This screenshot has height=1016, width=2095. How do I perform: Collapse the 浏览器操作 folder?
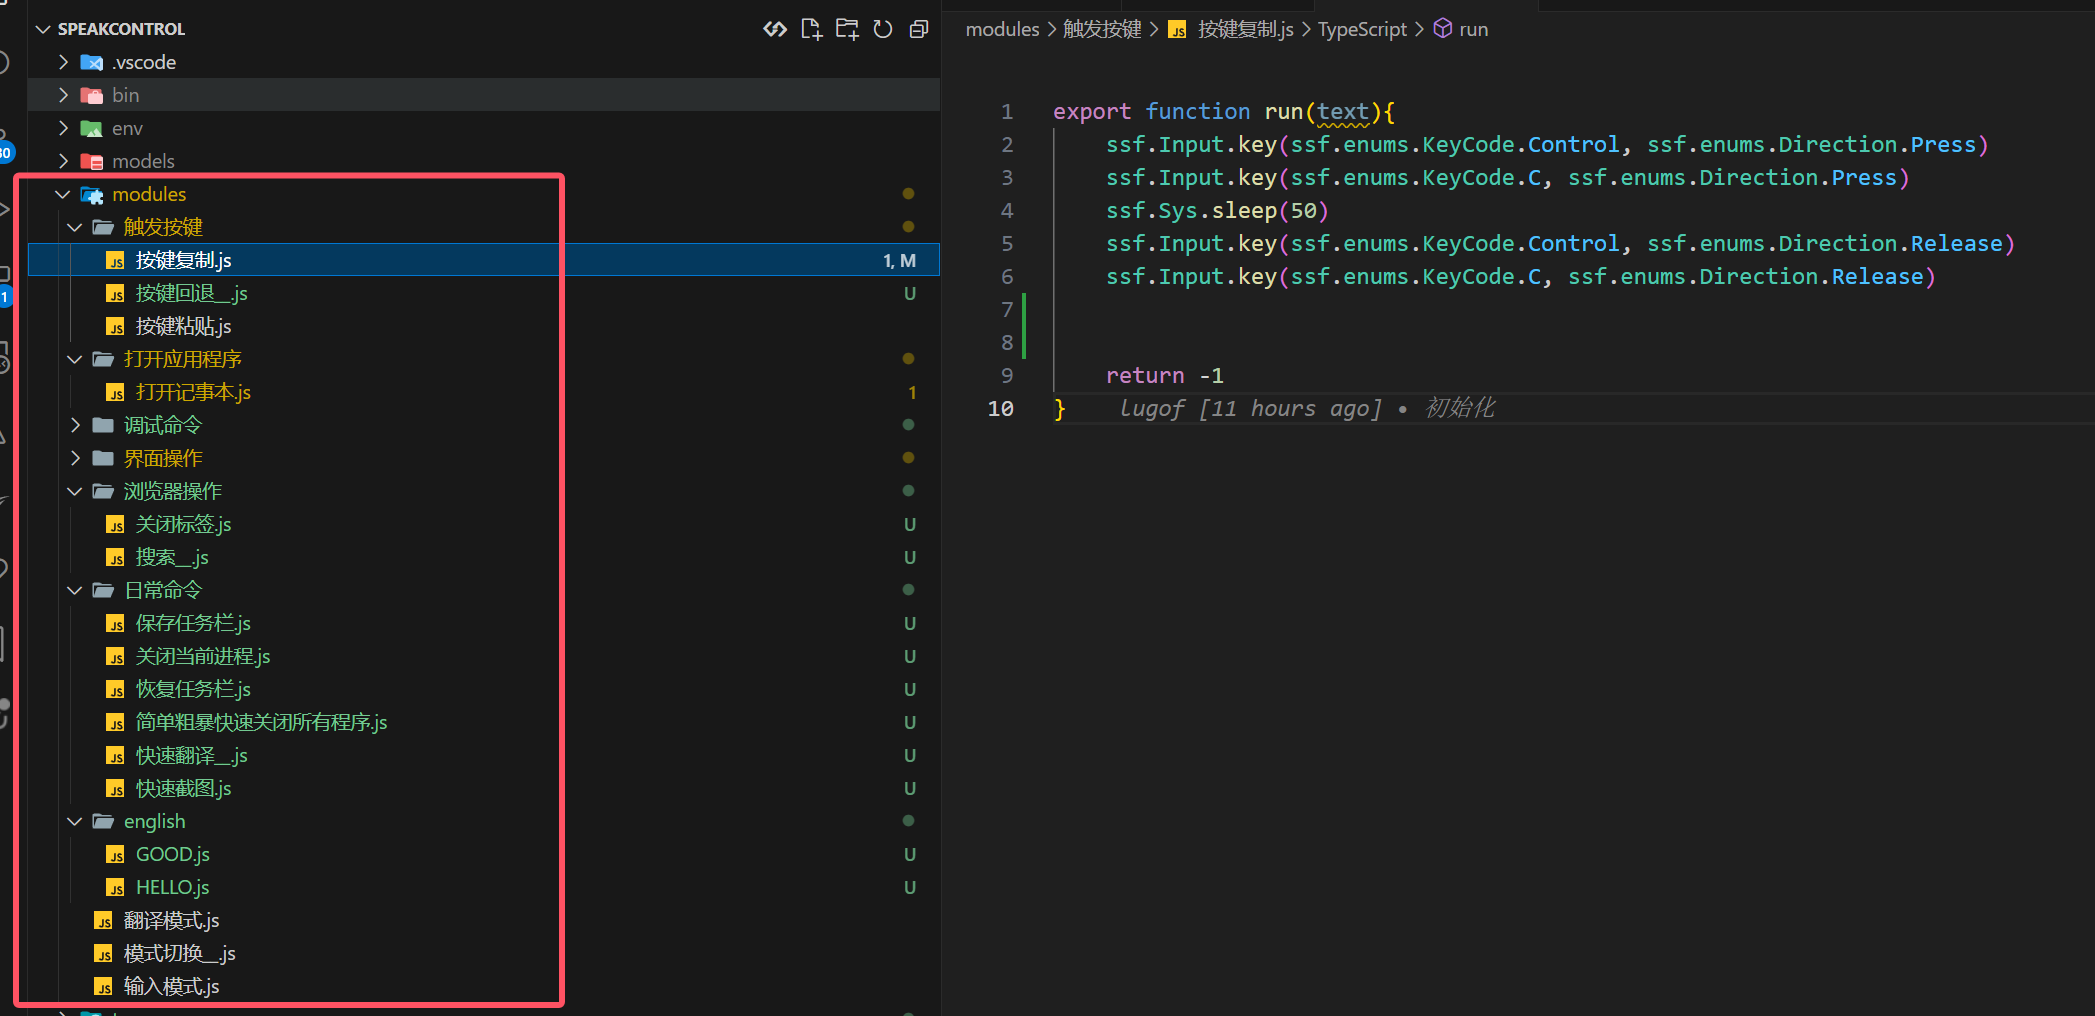pyautogui.click(x=75, y=491)
